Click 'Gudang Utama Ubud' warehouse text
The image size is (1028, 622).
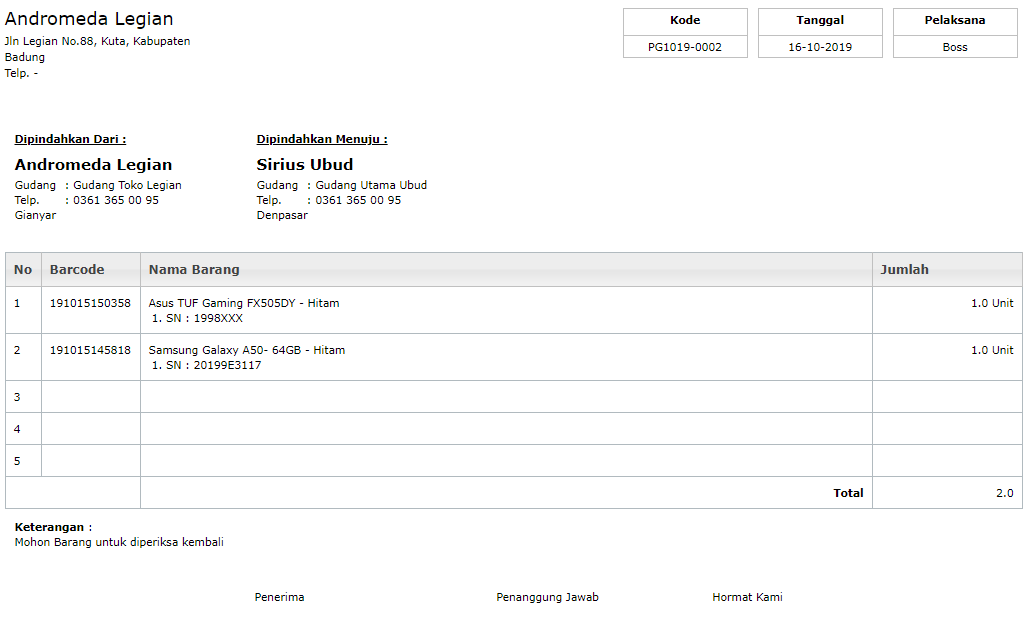[371, 185]
